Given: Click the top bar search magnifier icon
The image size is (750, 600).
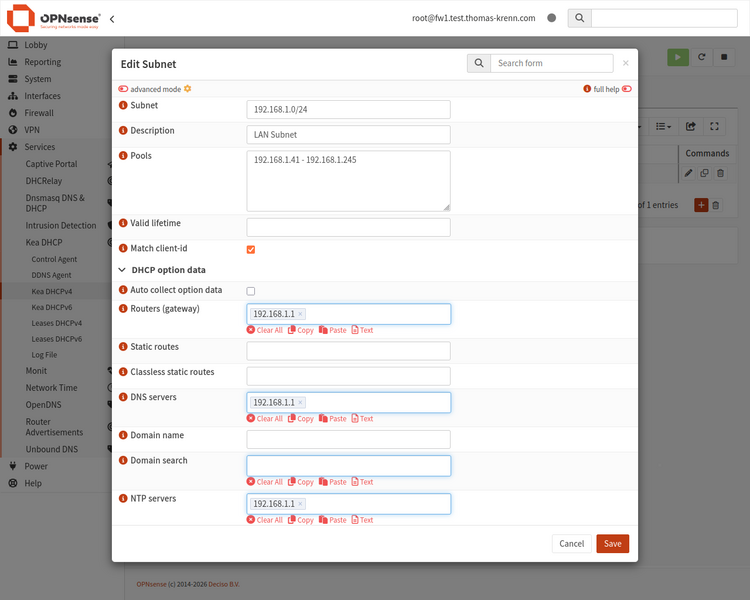Looking at the screenshot, I should click(579, 18).
